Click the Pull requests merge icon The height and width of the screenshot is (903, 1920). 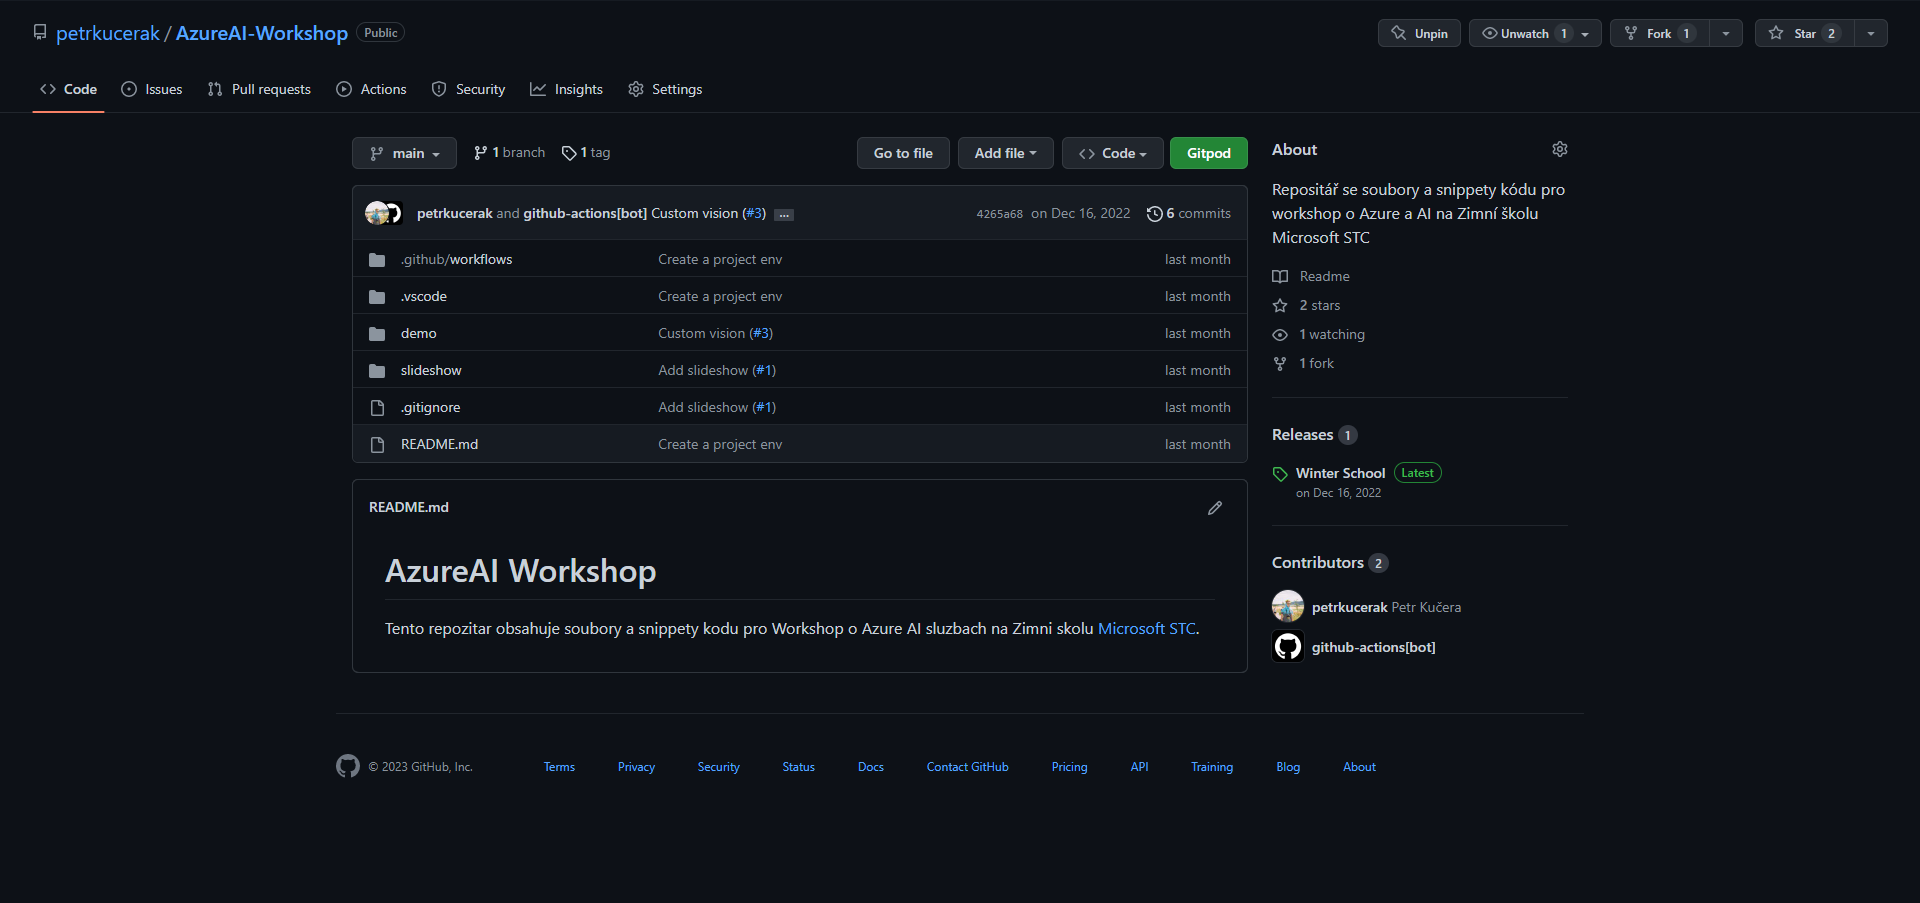(x=215, y=89)
